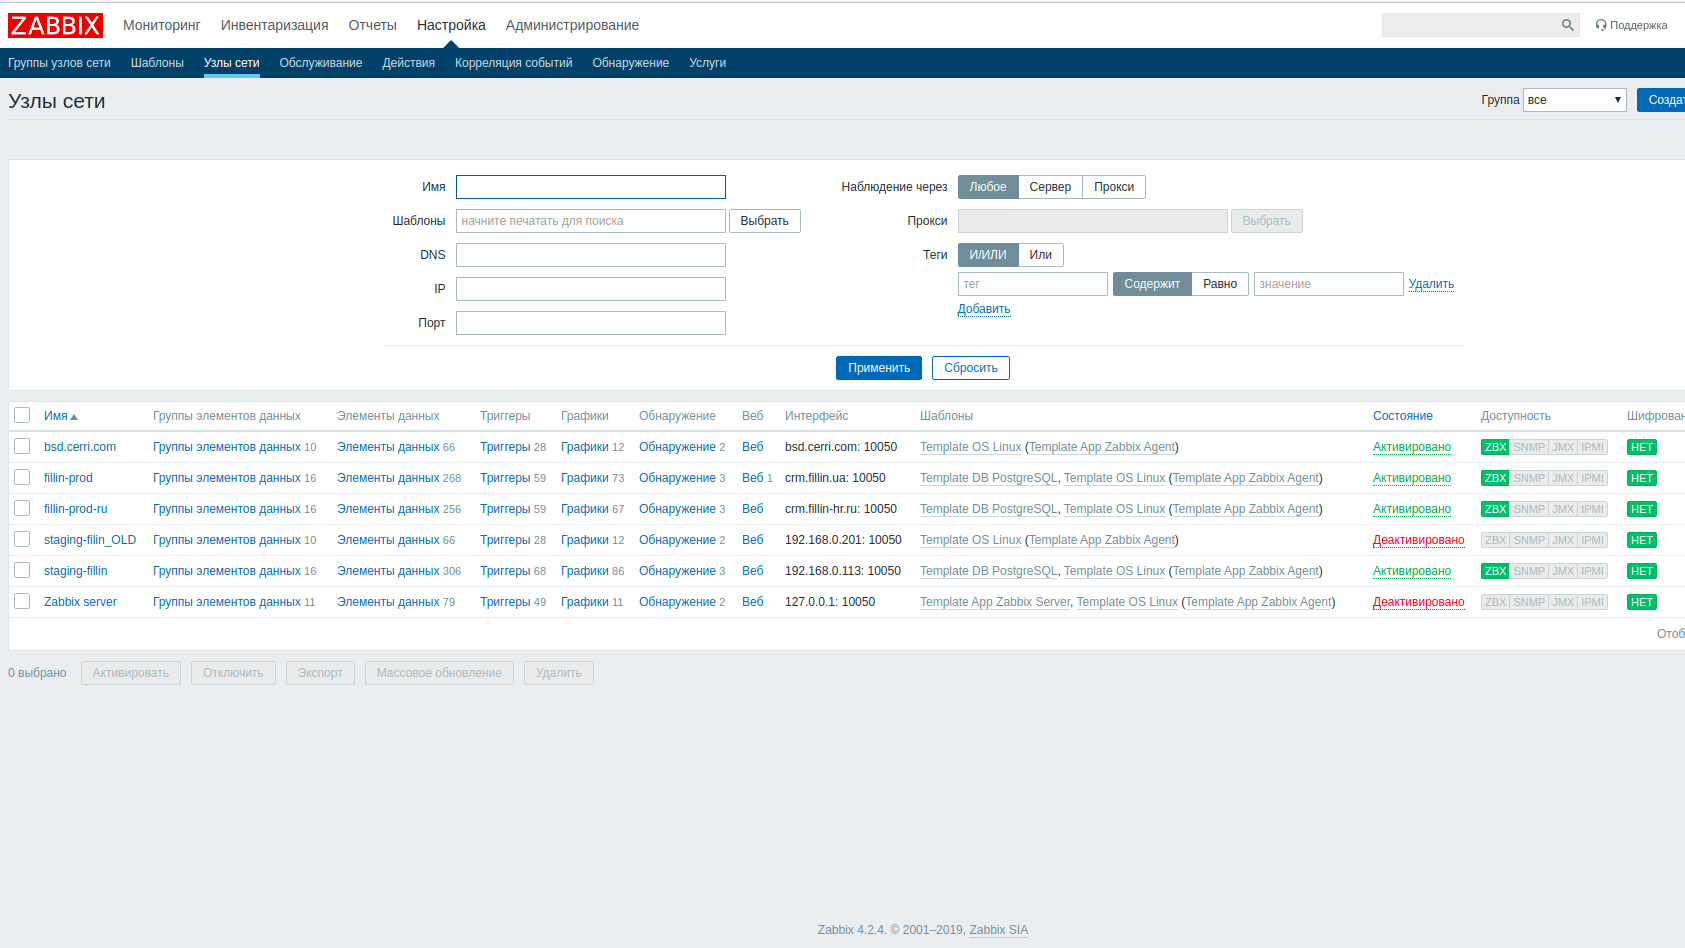1685x948 pixels.
Task: Open the Группа dropdown
Action: [1575, 100]
